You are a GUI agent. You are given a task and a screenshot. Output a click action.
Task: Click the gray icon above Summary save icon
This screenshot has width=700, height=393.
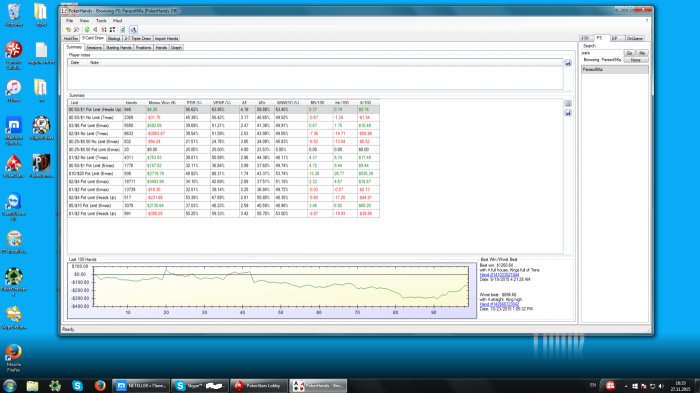coord(568,104)
